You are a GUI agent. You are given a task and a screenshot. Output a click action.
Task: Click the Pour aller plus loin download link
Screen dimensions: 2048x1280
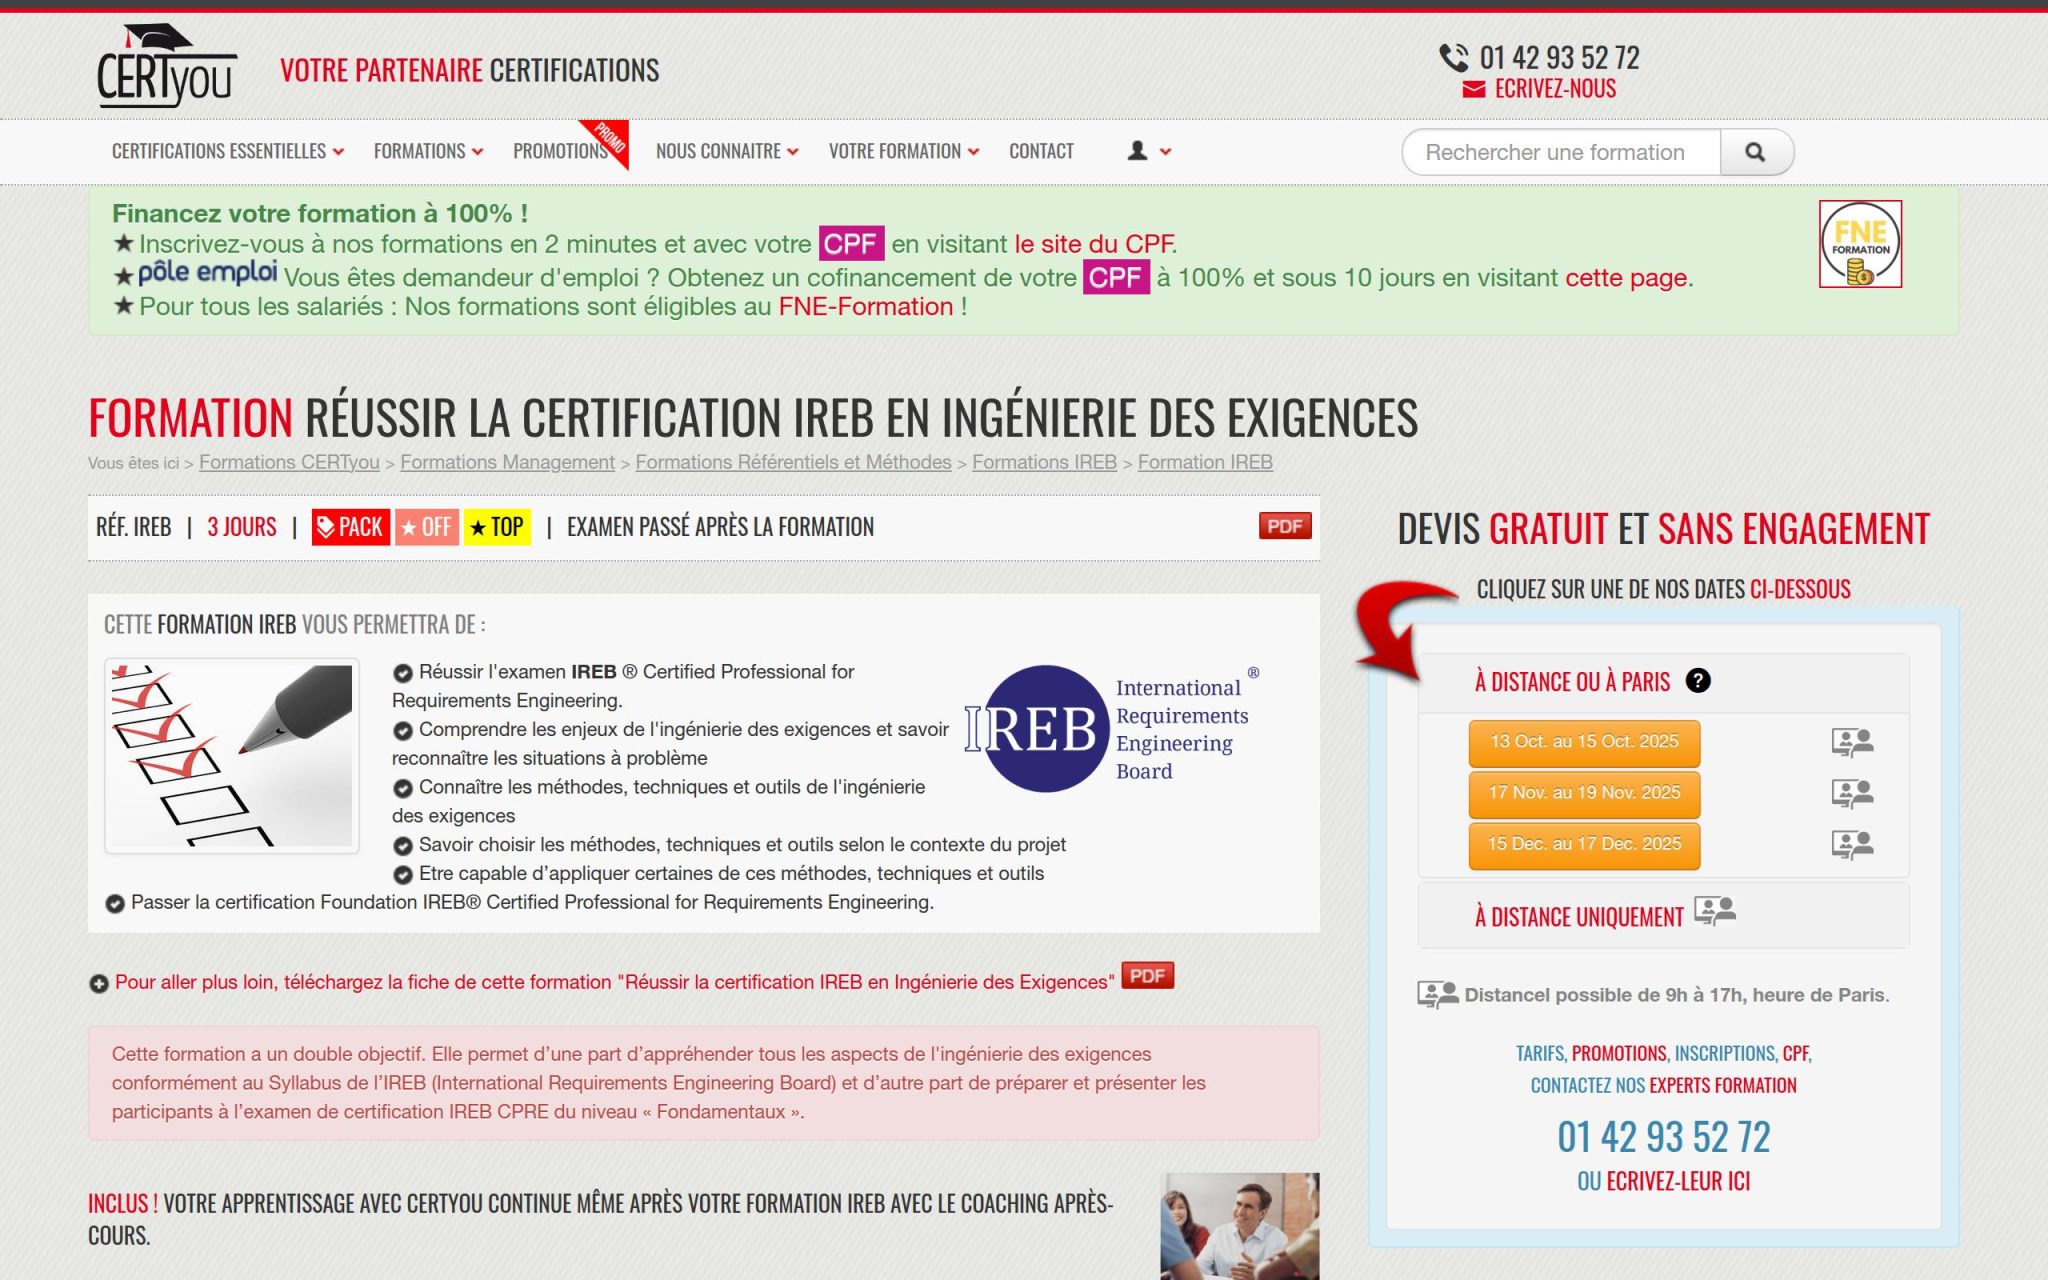pyautogui.click(x=614, y=982)
